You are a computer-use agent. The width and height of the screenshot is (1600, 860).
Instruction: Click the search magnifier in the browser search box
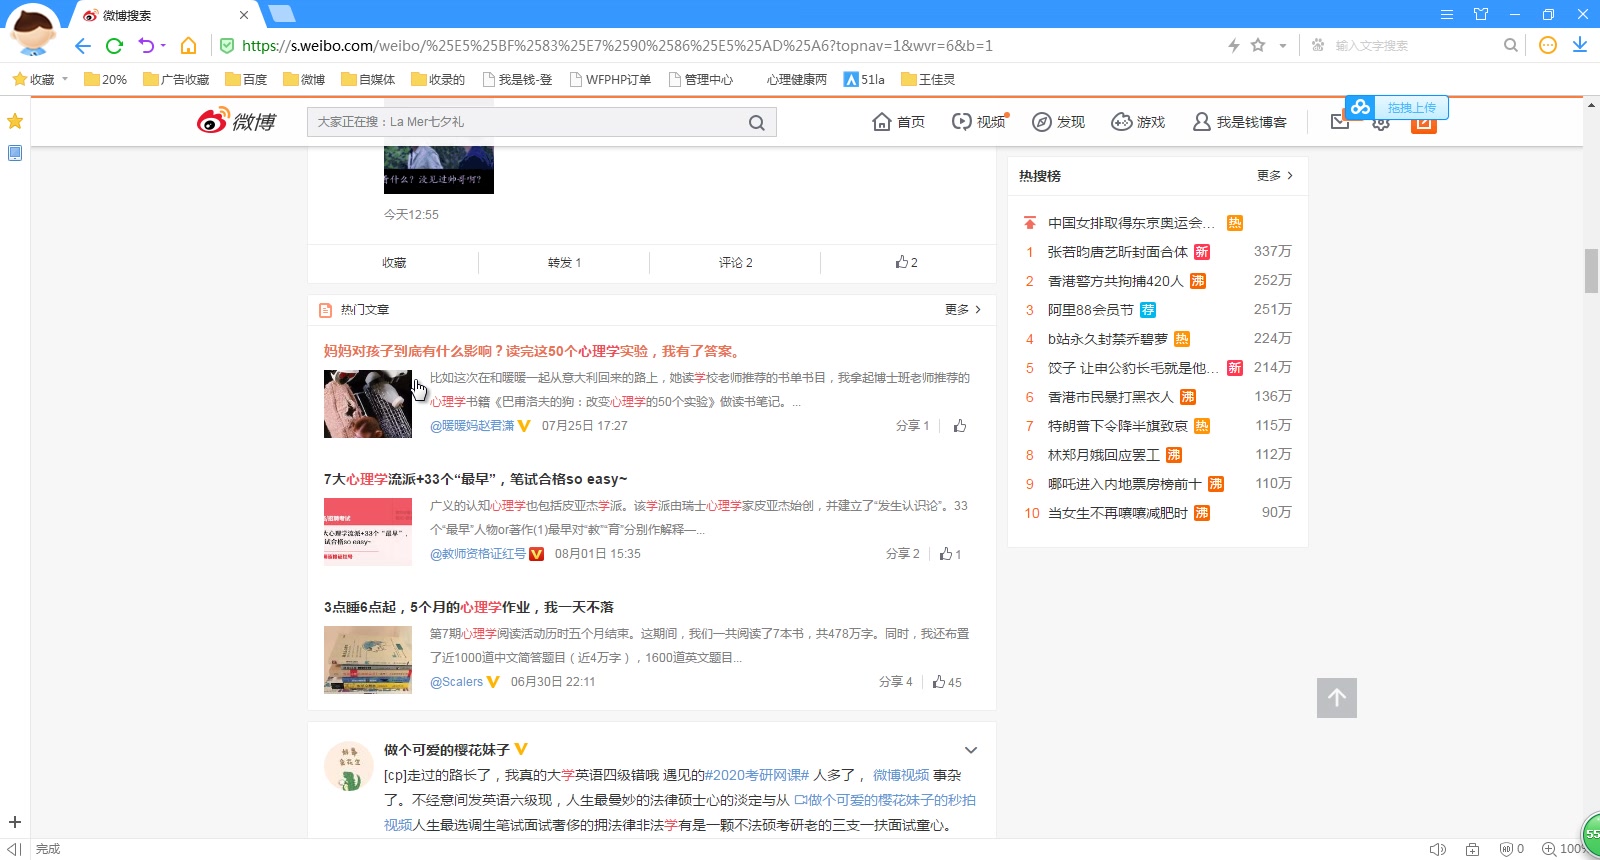click(1511, 45)
